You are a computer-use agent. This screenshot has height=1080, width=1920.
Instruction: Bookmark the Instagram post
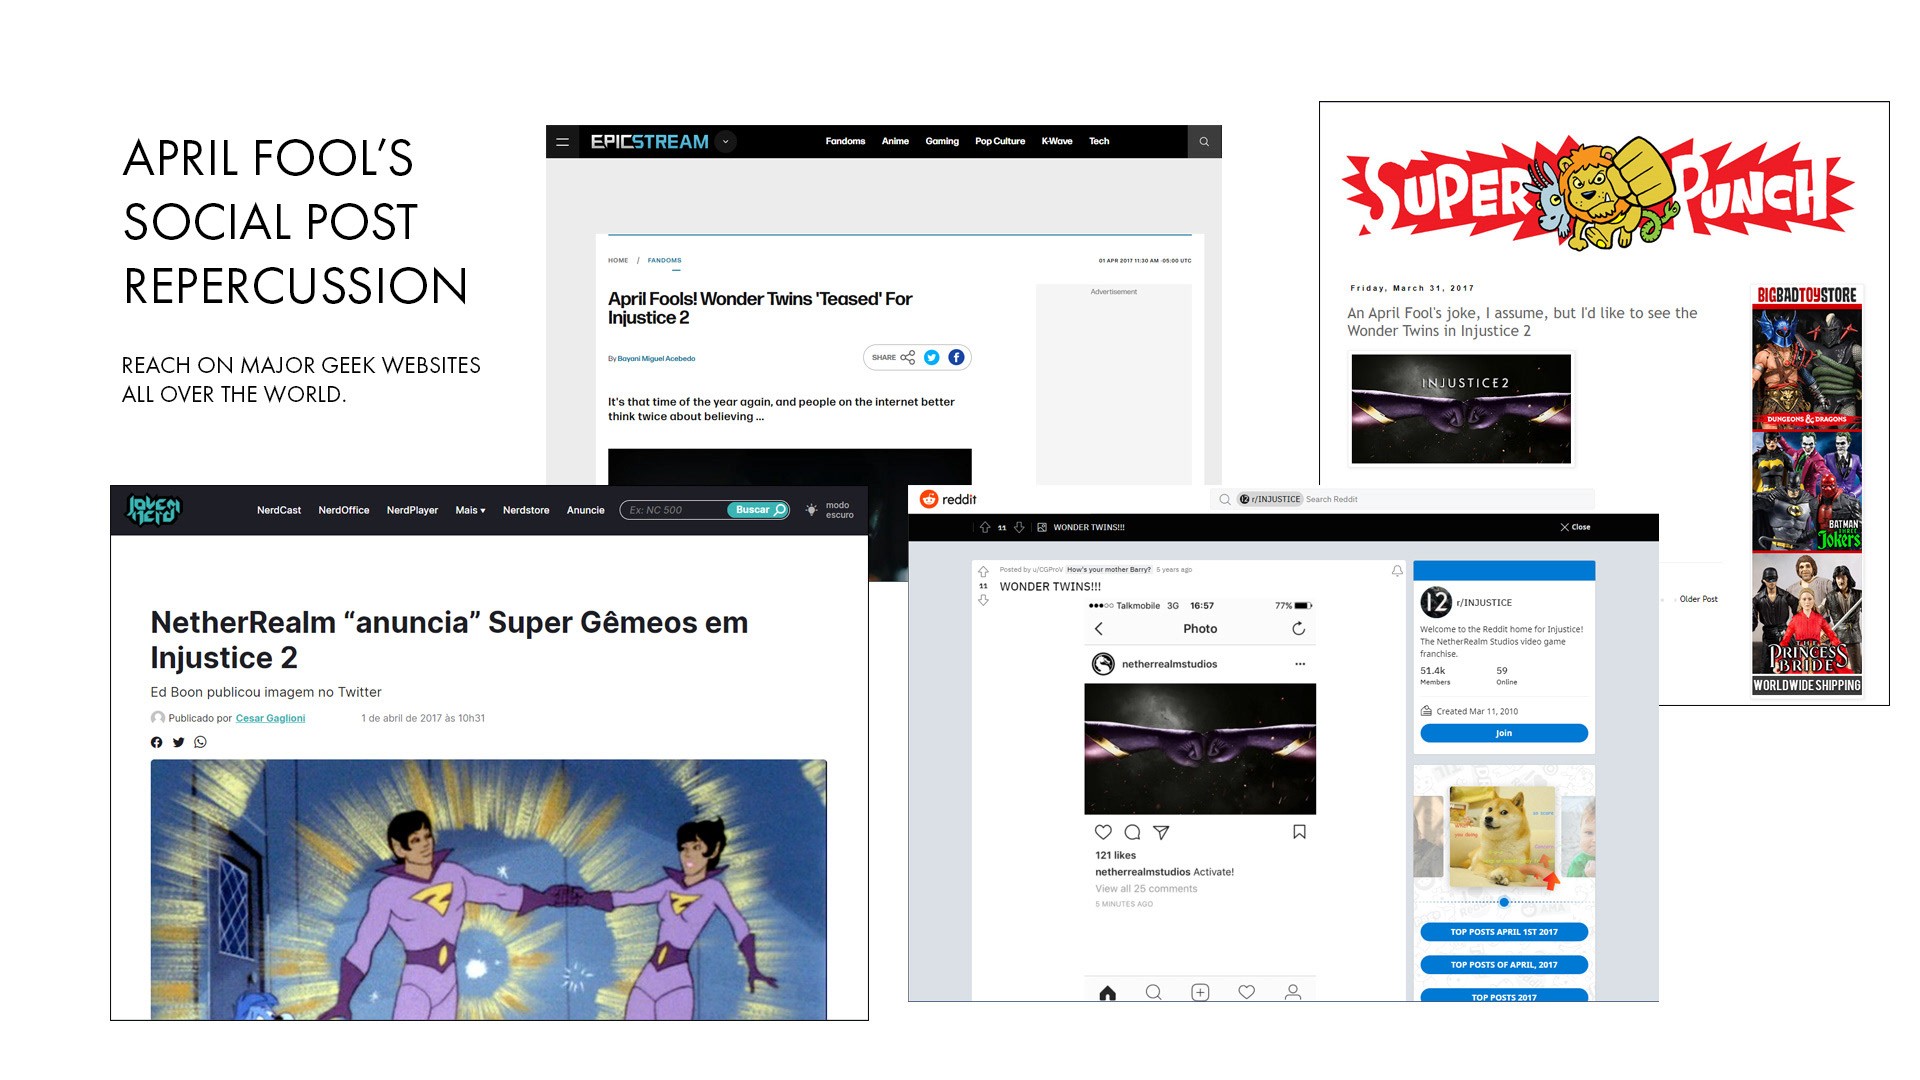1300,832
